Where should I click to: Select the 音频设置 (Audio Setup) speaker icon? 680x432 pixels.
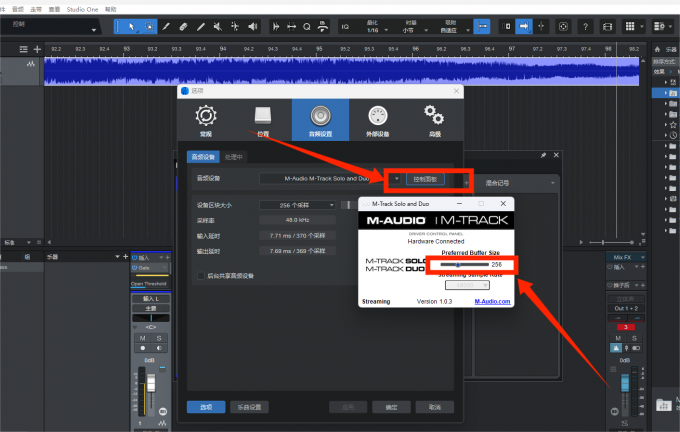tap(320, 119)
